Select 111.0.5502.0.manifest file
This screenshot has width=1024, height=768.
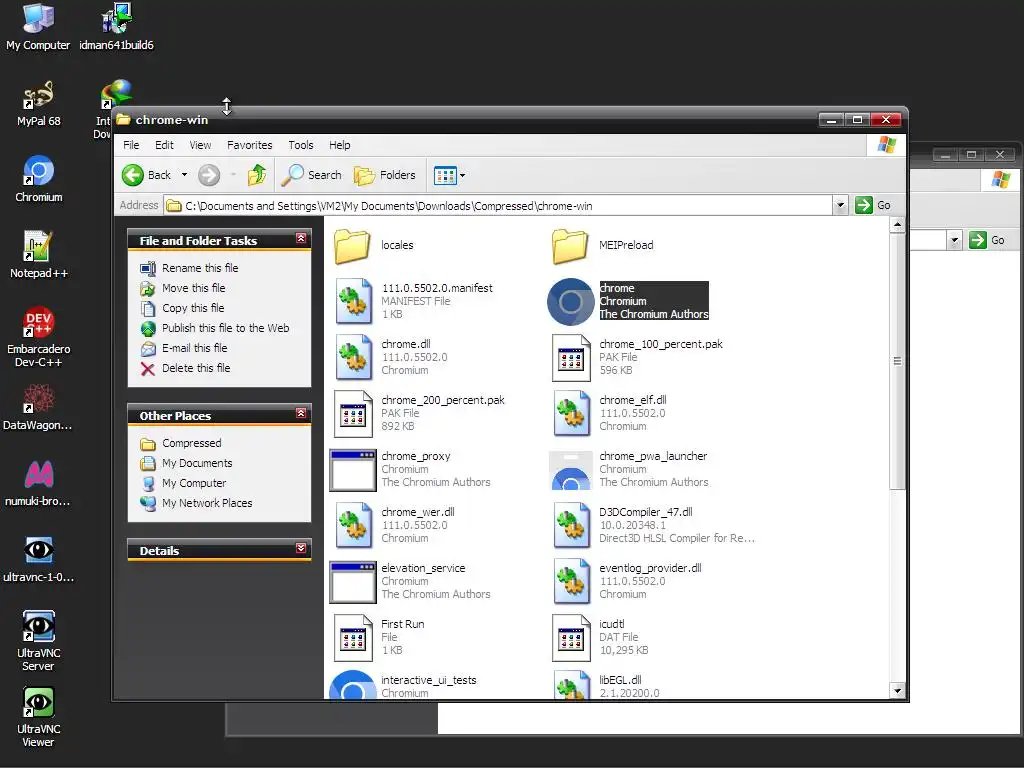[x=413, y=301]
